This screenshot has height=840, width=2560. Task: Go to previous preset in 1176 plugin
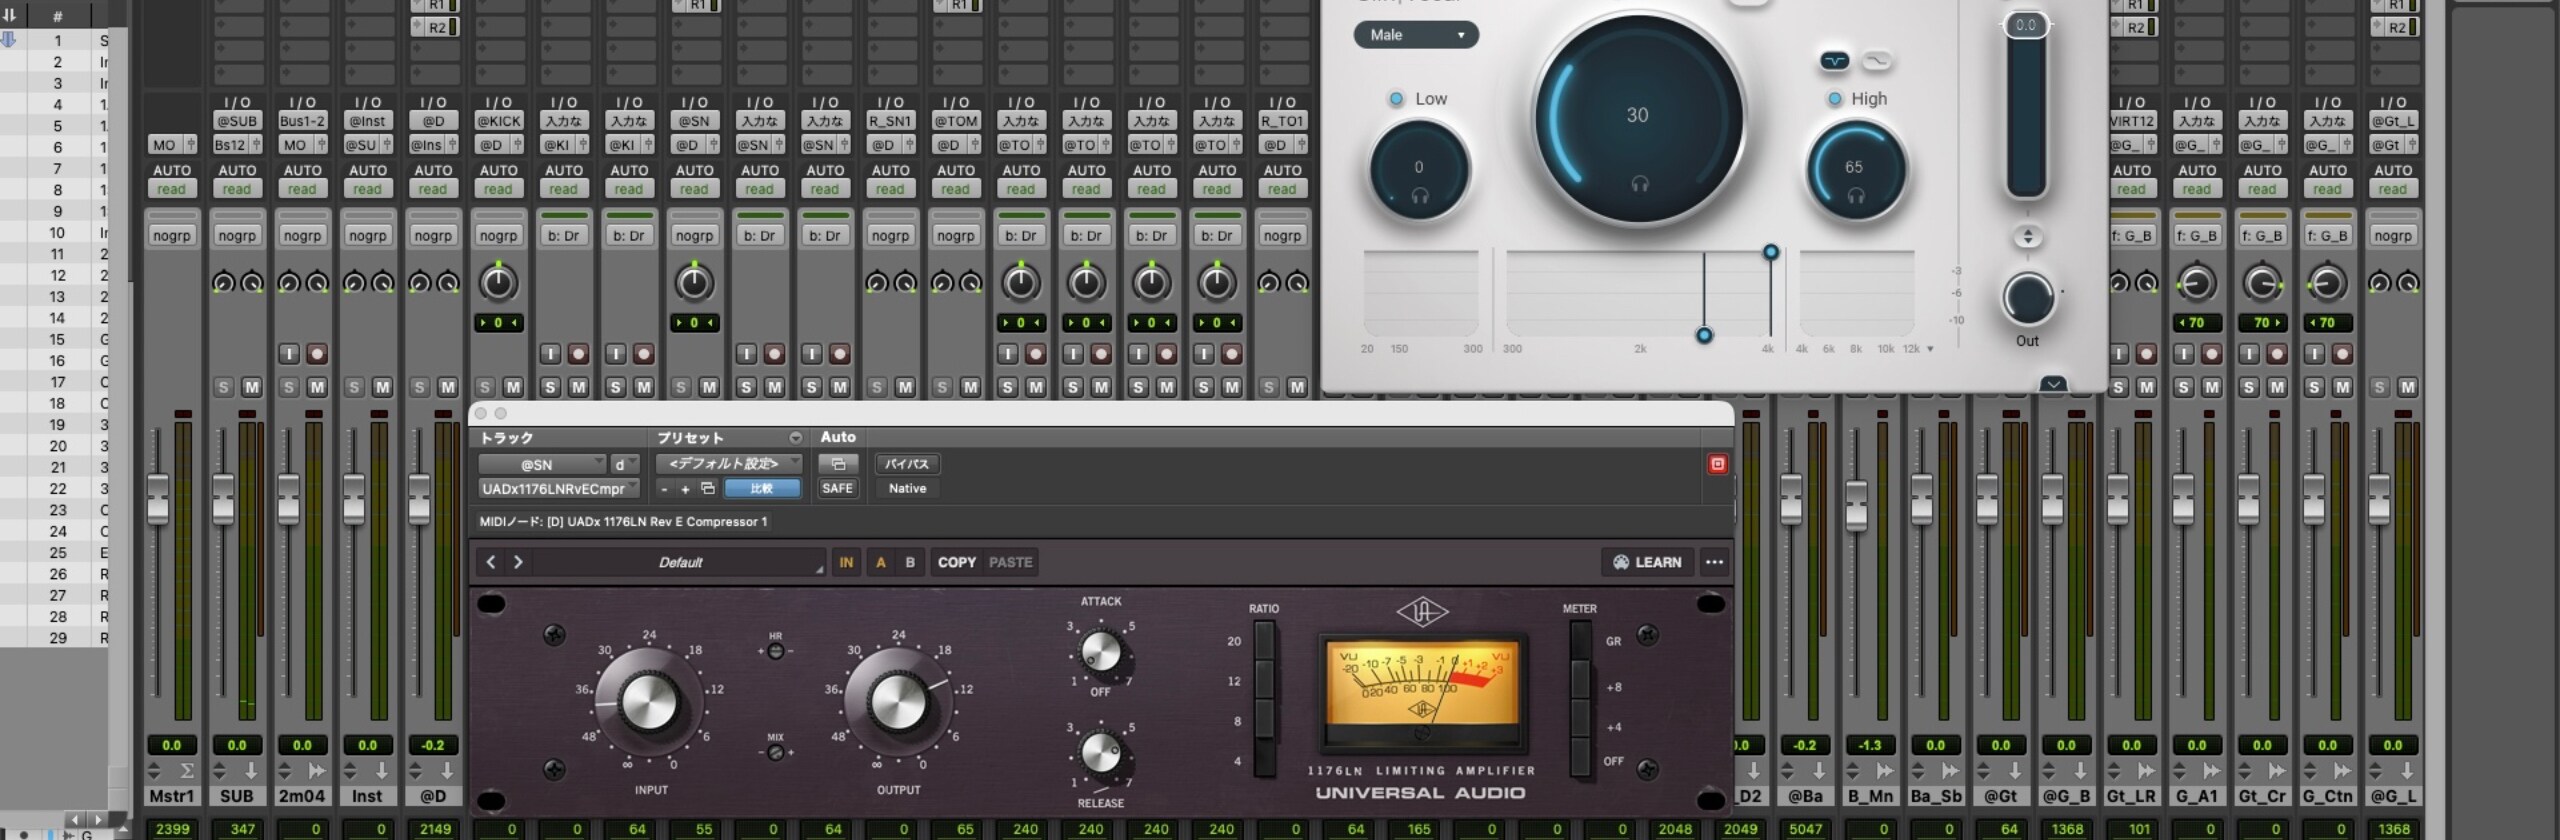pyautogui.click(x=491, y=562)
